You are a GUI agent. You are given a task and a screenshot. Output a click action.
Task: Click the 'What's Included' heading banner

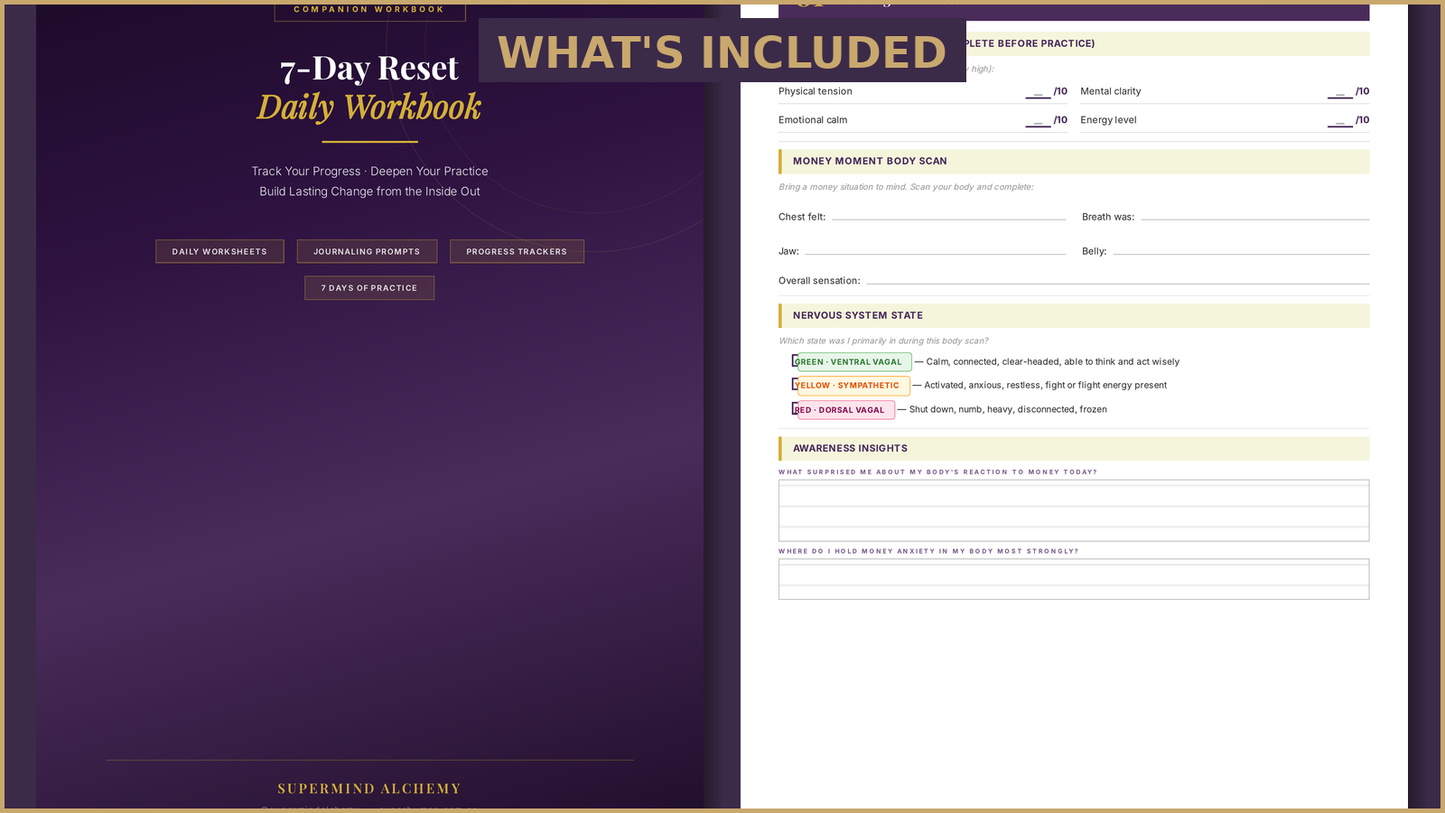pyautogui.click(x=722, y=51)
